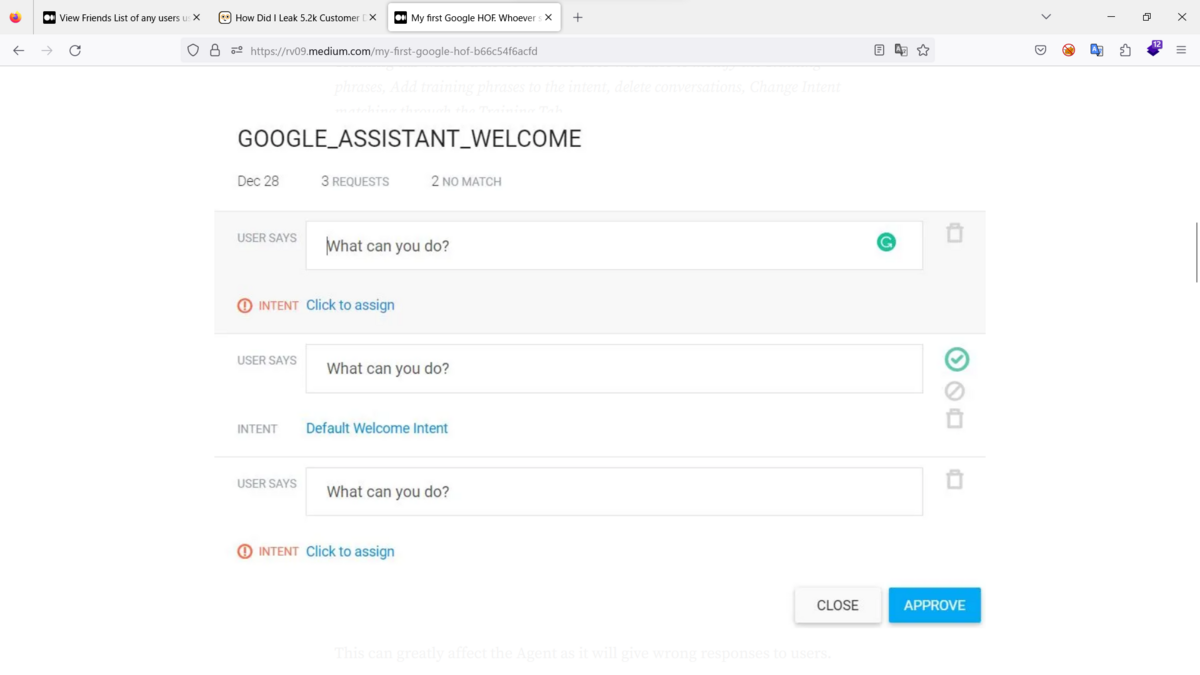Click the blue translate extension icon in the toolbar
Image resolution: width=1200 pixels, height=675 pixels.
(1097, 50)
